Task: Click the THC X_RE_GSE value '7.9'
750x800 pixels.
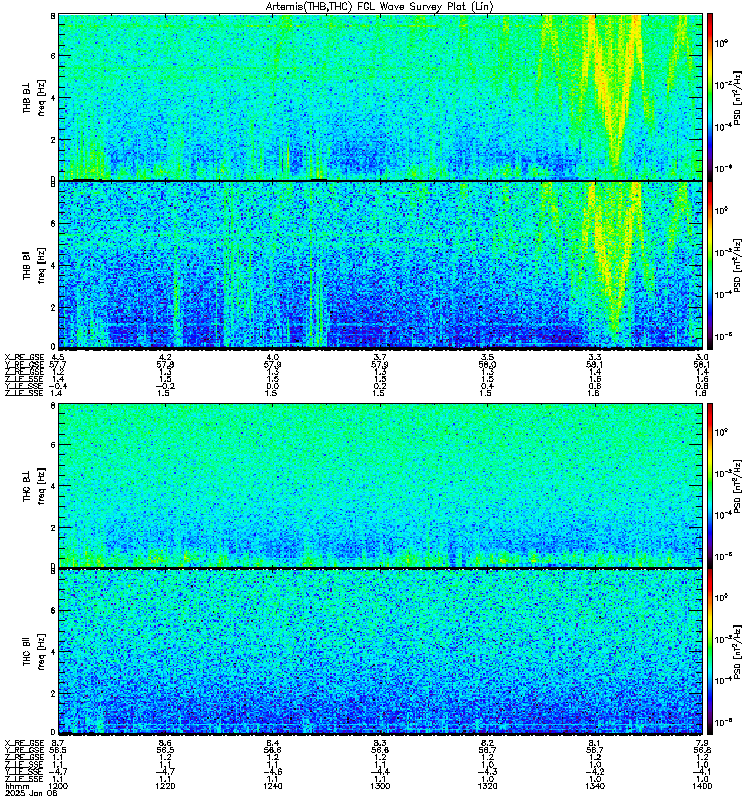Action: click(702, 743)
